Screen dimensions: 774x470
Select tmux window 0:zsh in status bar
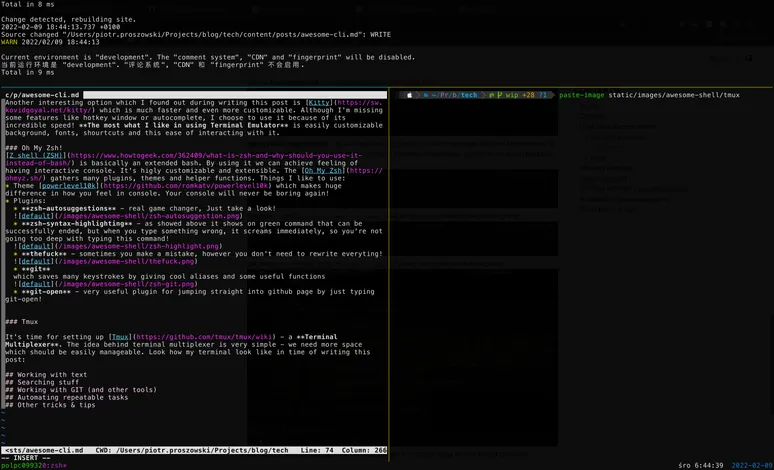coord(55,465)
